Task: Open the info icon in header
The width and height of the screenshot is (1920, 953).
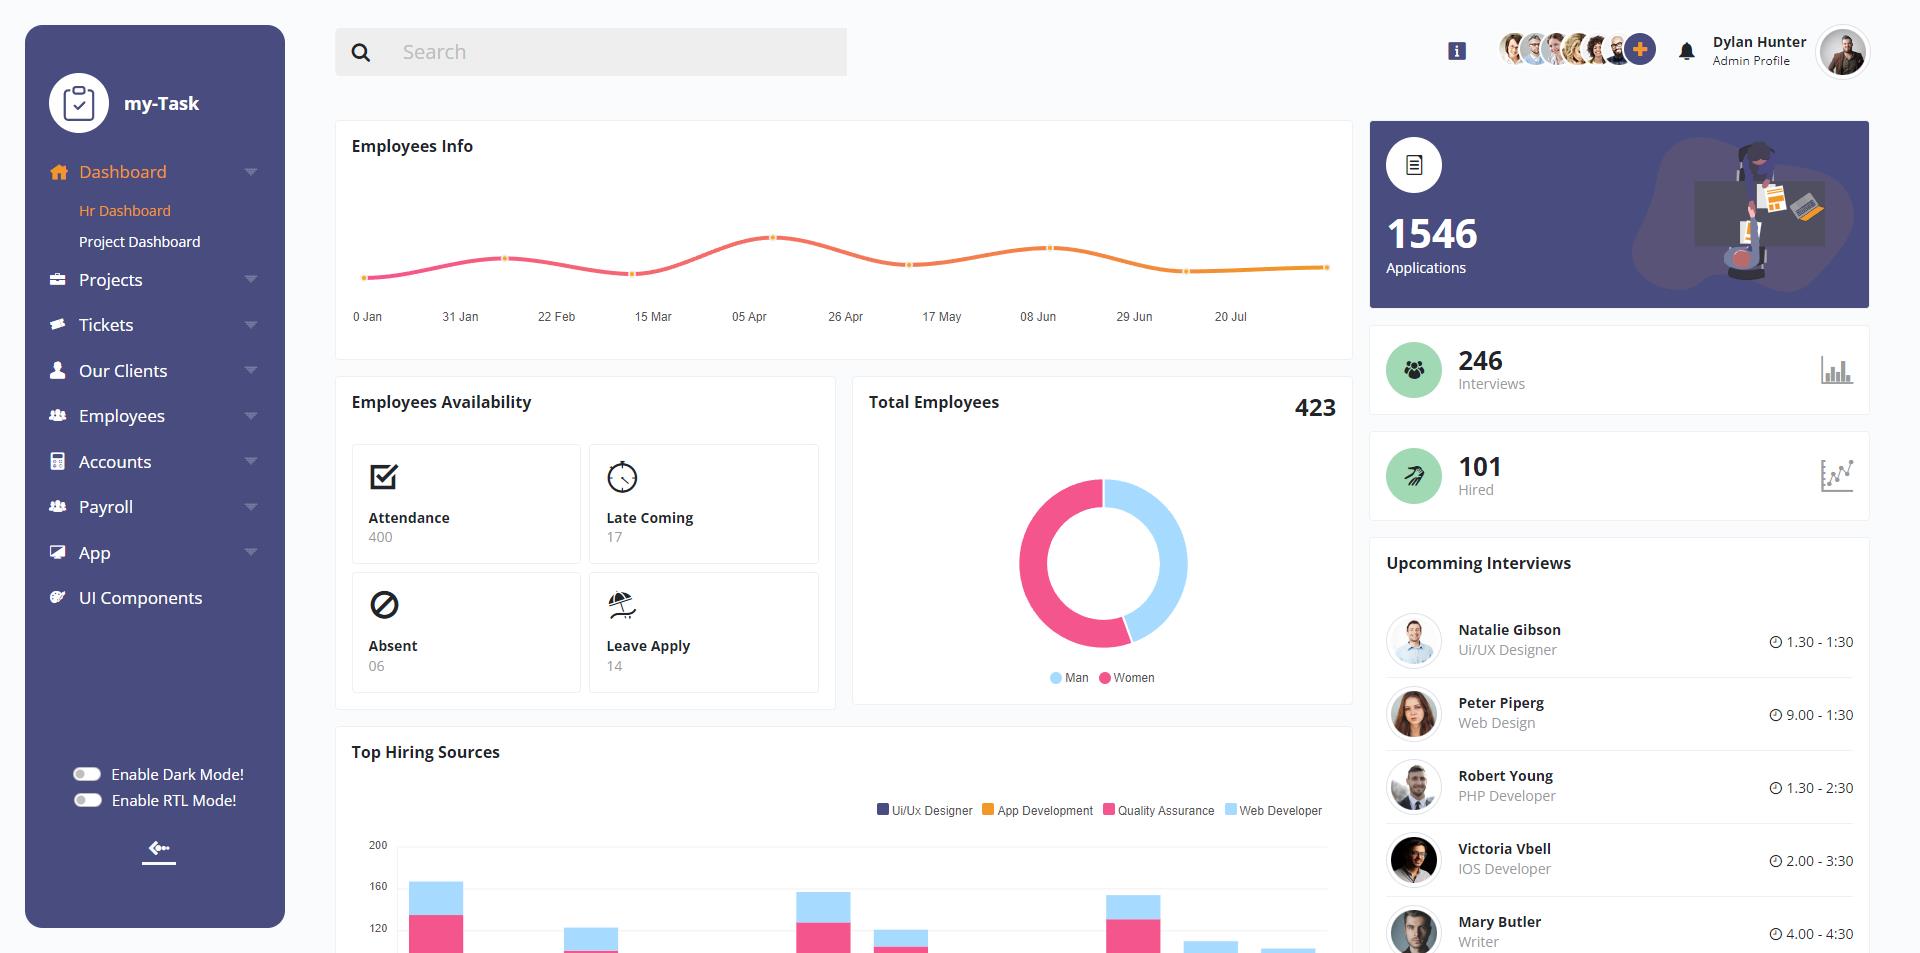Action: [1457, 51]
